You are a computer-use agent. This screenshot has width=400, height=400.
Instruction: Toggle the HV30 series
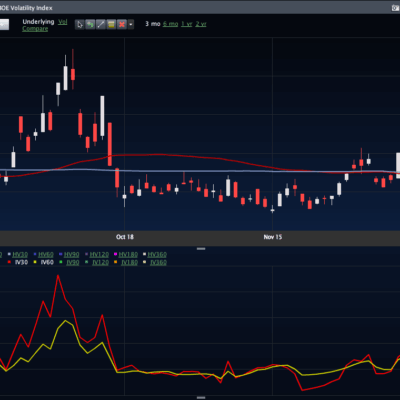[x=20, y=255]
